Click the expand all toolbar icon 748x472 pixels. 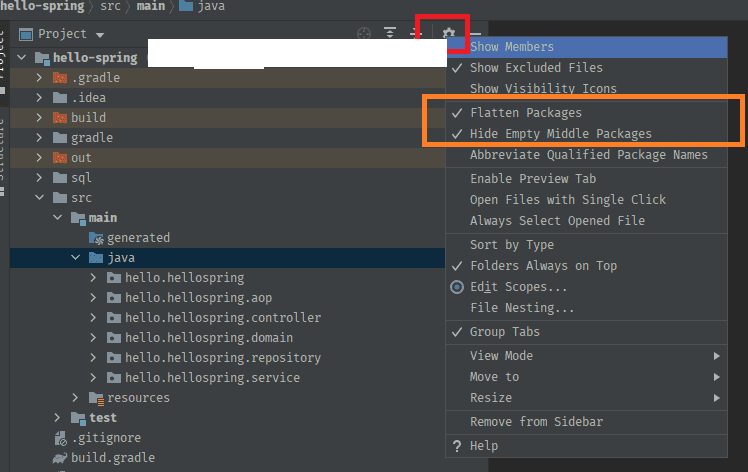(390, 33)
